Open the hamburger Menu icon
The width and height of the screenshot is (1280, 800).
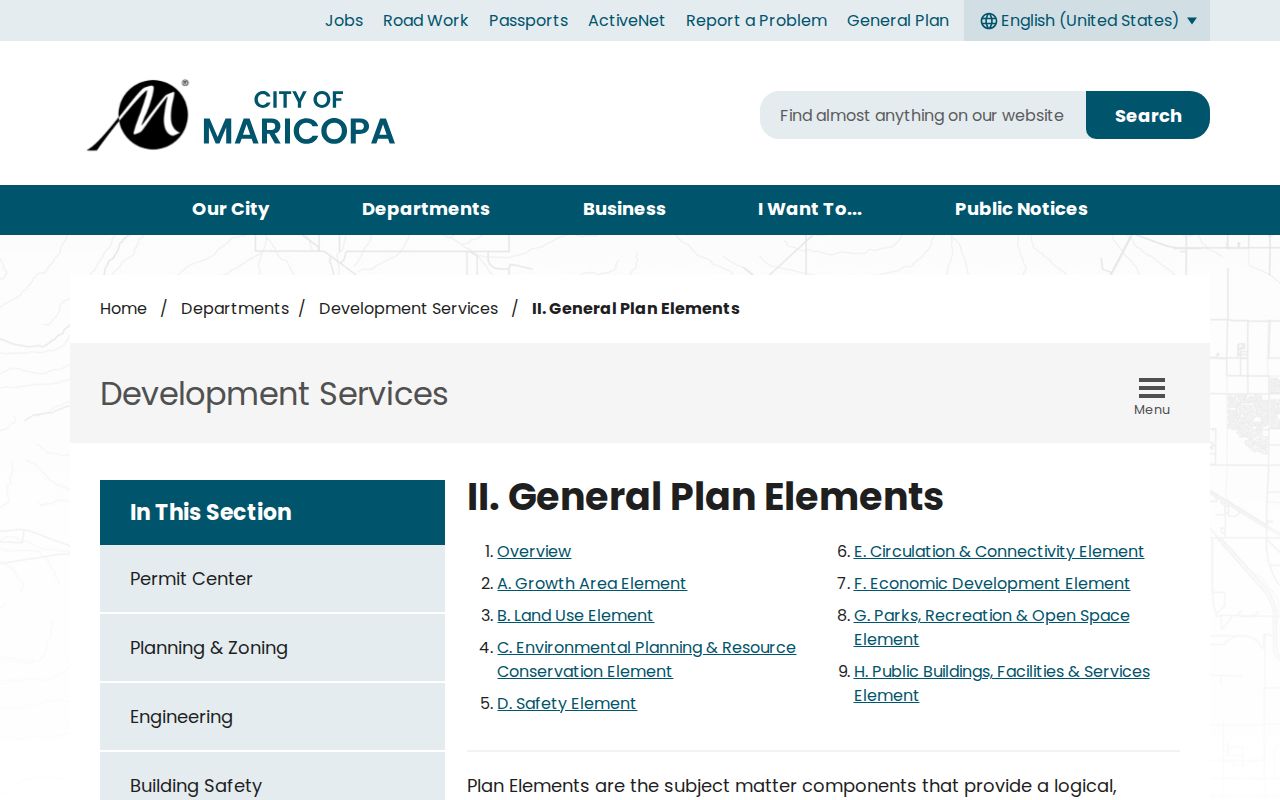pyautogui.click(x=1152, y=396)
